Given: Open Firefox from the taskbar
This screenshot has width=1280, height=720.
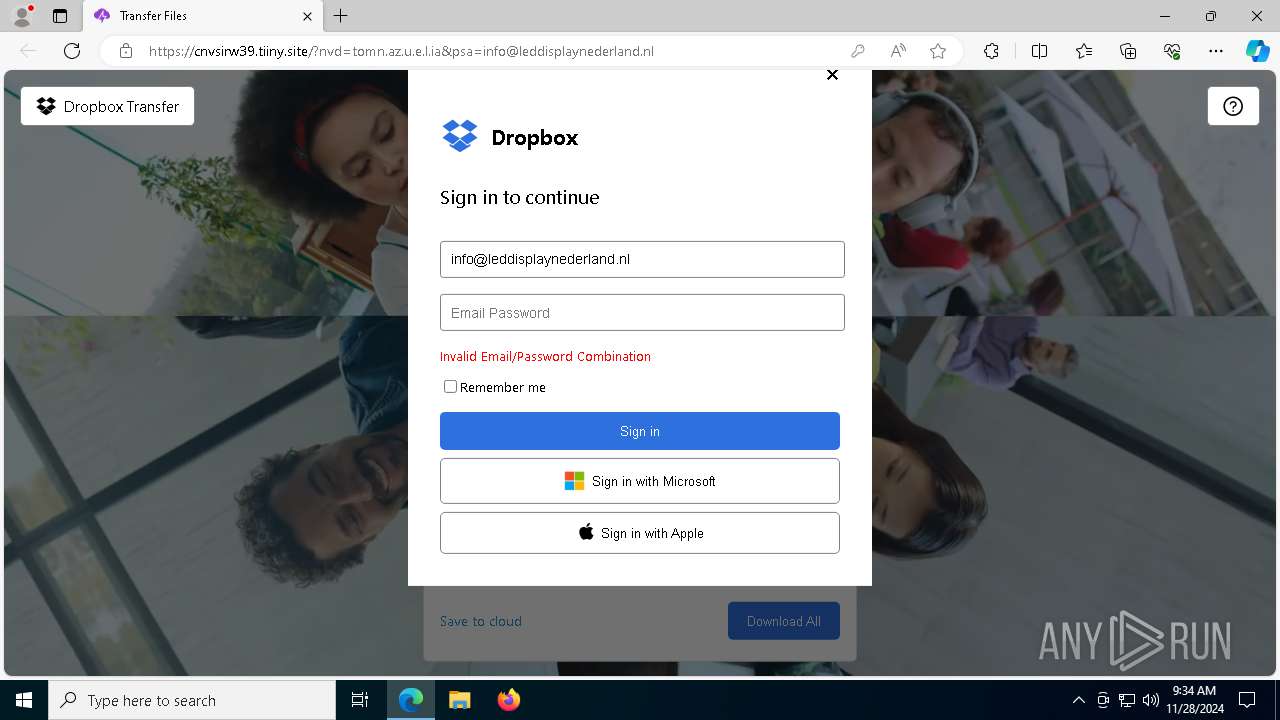Looking at the screenshot, I should [509, 700].
